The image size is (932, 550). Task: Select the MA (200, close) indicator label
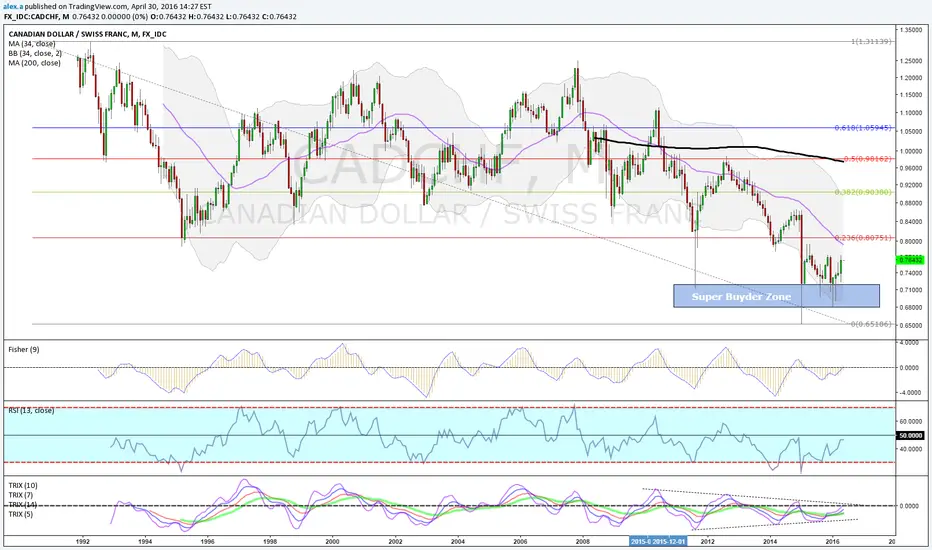34,63
